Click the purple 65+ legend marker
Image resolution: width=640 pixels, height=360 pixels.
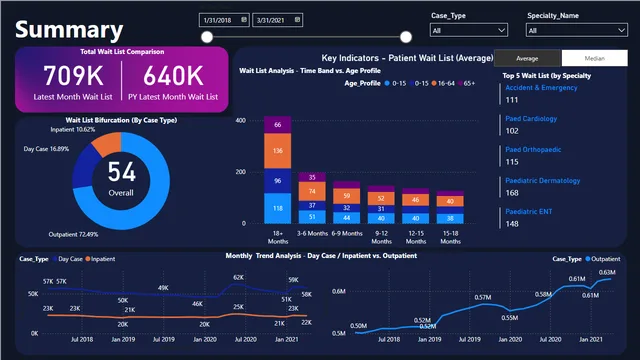[460, 83]
